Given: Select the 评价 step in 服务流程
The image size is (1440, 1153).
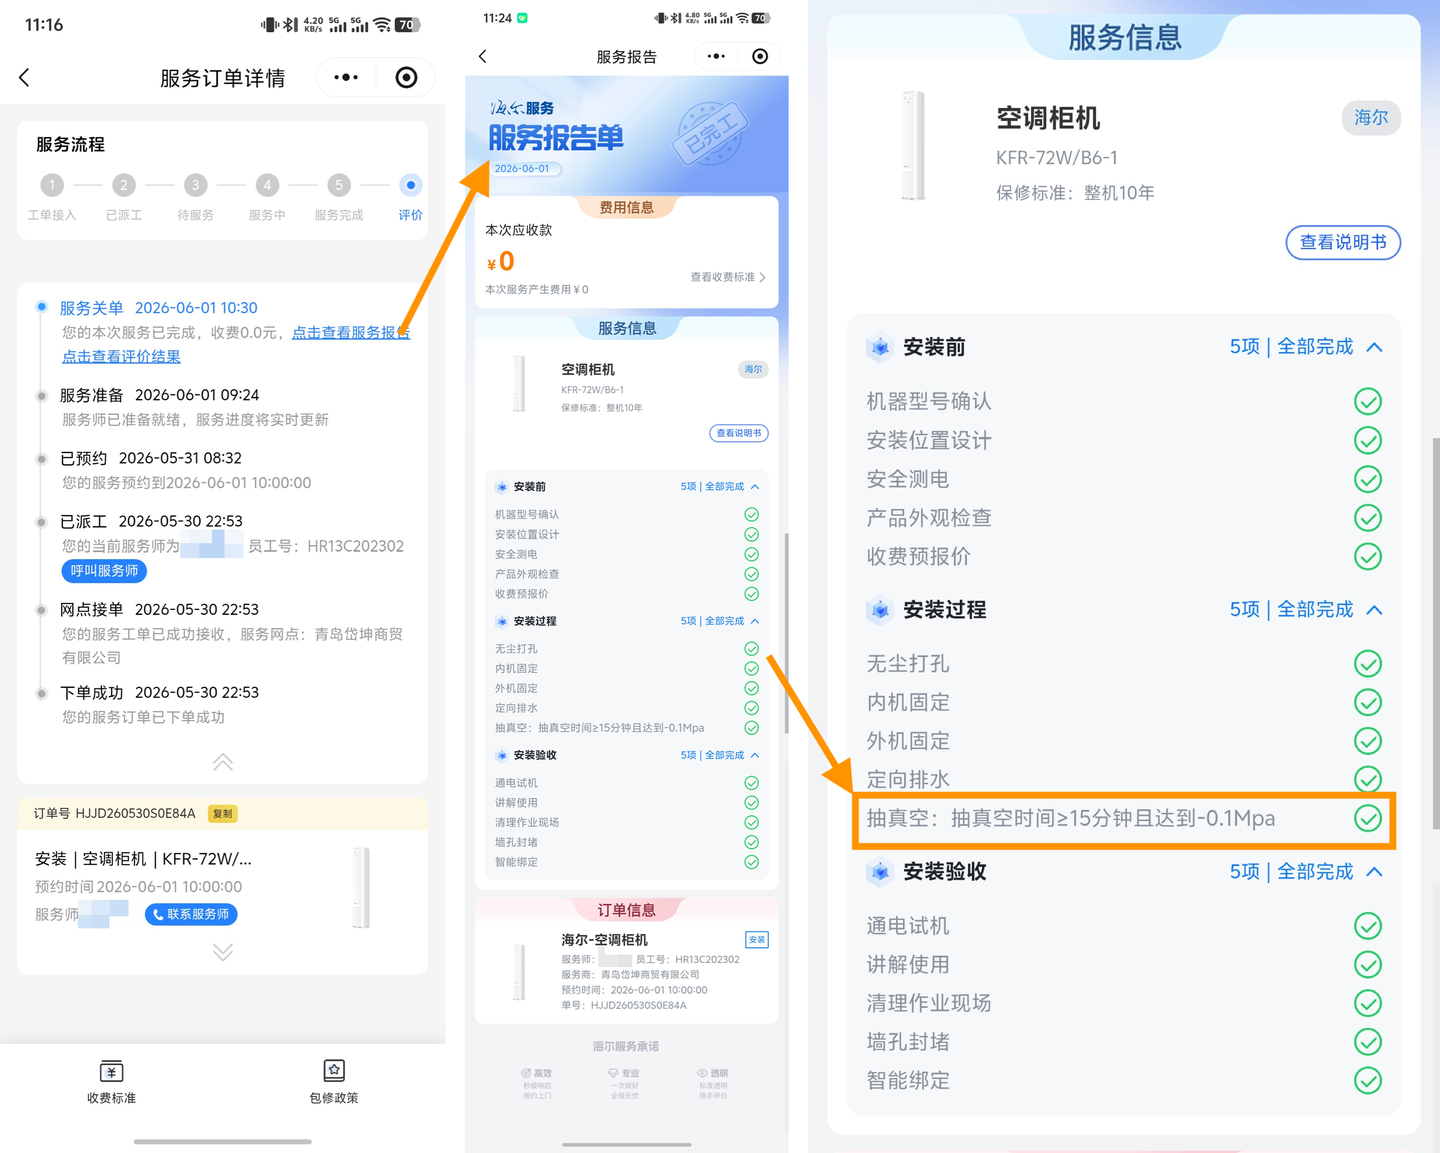Looking at the screenshot, I should tap(410, 185).
